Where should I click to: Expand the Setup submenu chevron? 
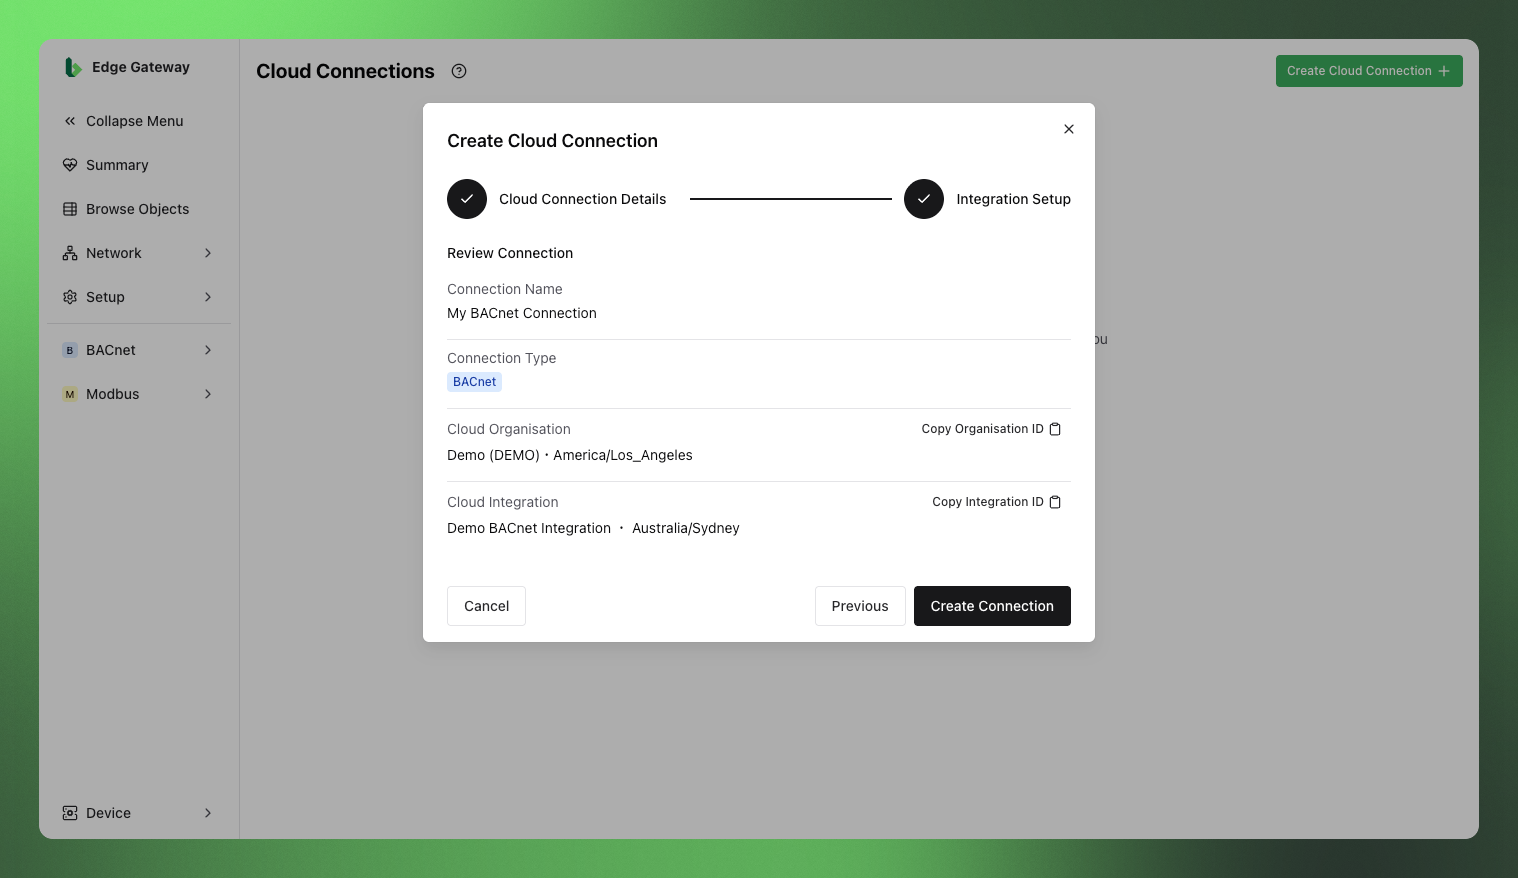[x=208, y=297]
